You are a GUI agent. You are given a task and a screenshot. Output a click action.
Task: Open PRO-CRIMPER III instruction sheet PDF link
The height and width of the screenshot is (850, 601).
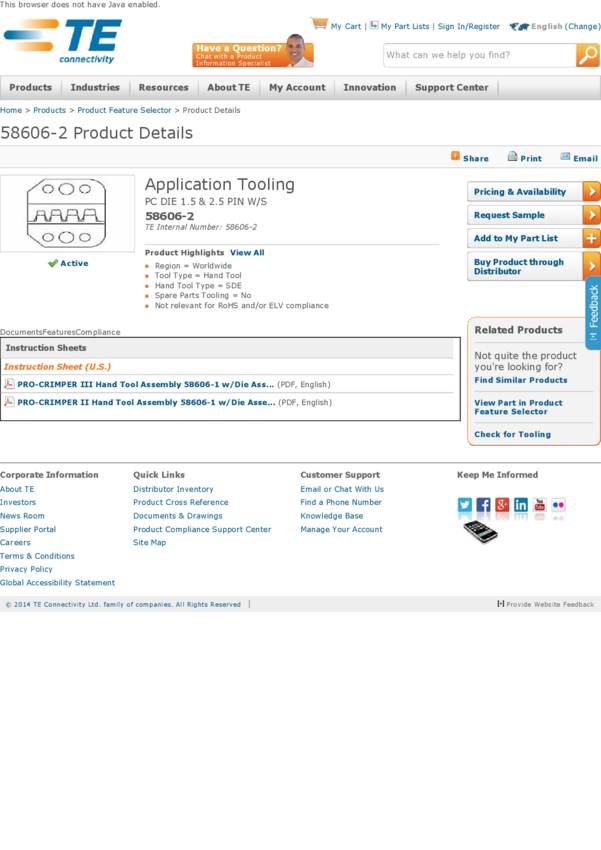point(145,385)
